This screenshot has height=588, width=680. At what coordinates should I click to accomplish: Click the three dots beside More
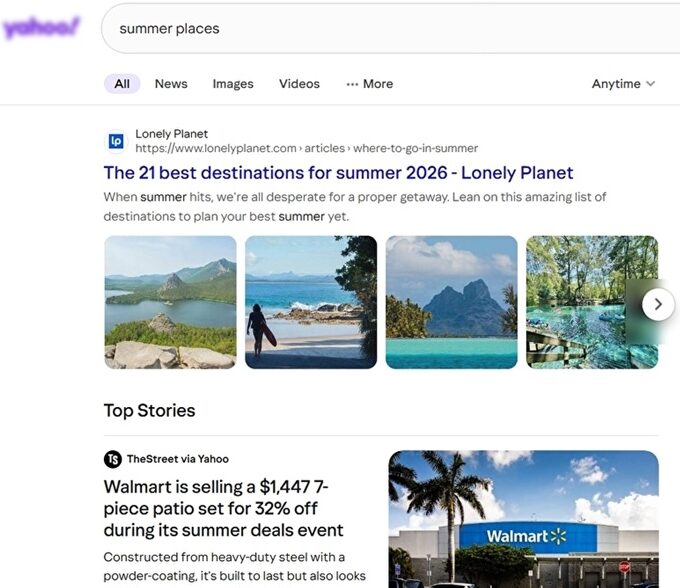352,84
